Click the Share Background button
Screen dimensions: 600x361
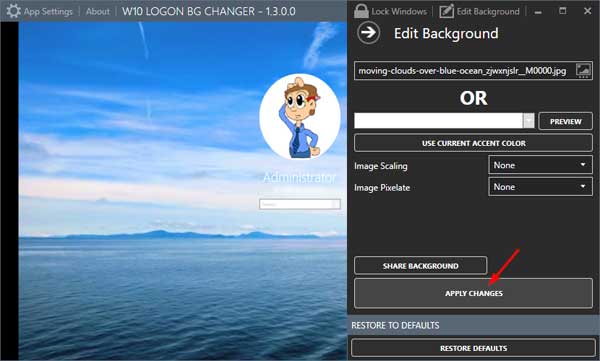click(421, 266)
